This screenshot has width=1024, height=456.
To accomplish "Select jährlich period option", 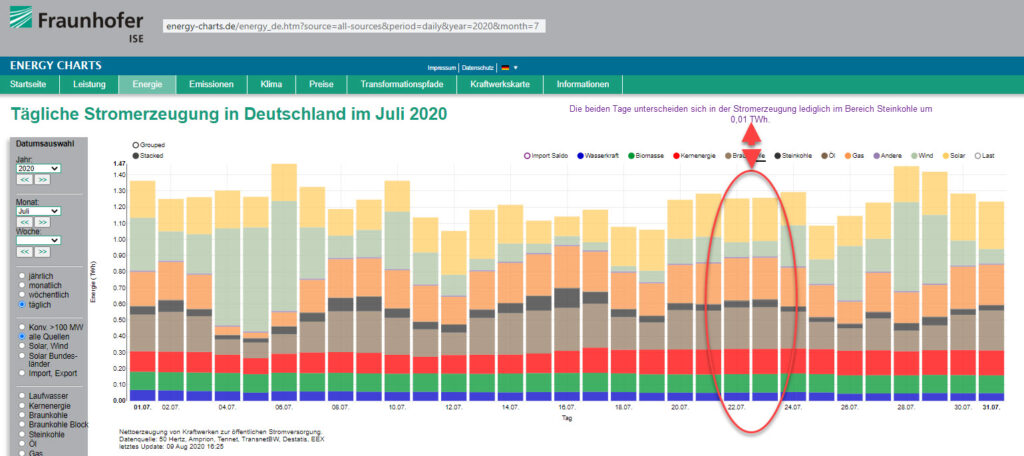I will [x=22, y=276].
